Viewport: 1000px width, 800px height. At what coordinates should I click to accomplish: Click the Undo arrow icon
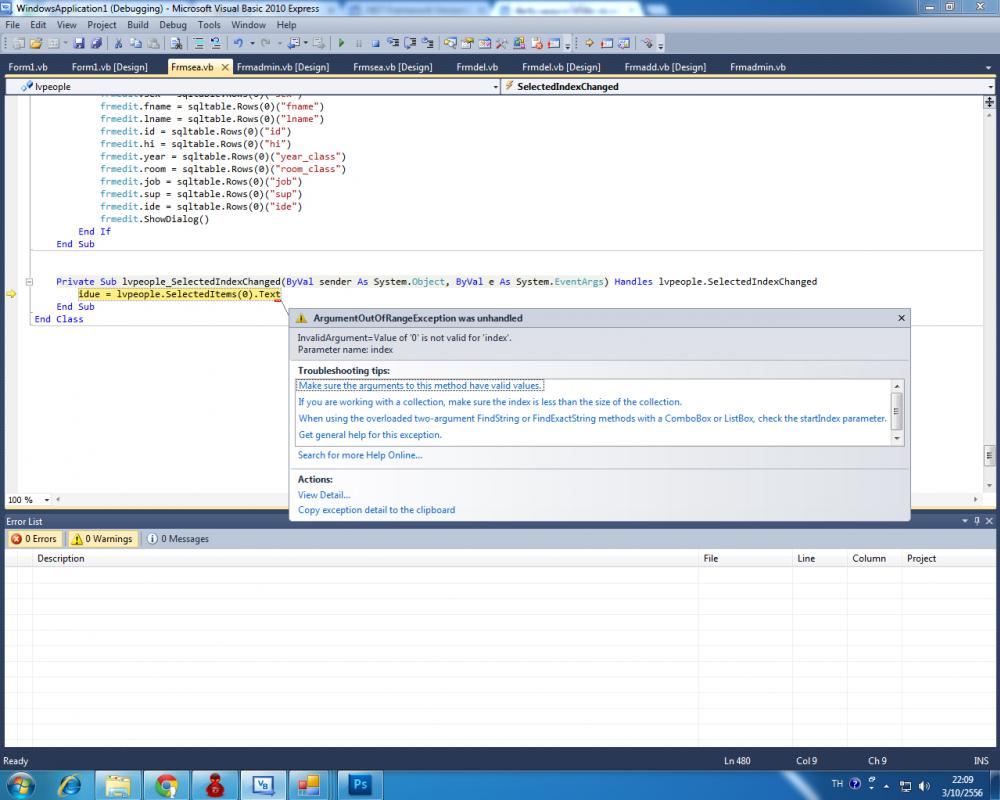click(237, 44)
